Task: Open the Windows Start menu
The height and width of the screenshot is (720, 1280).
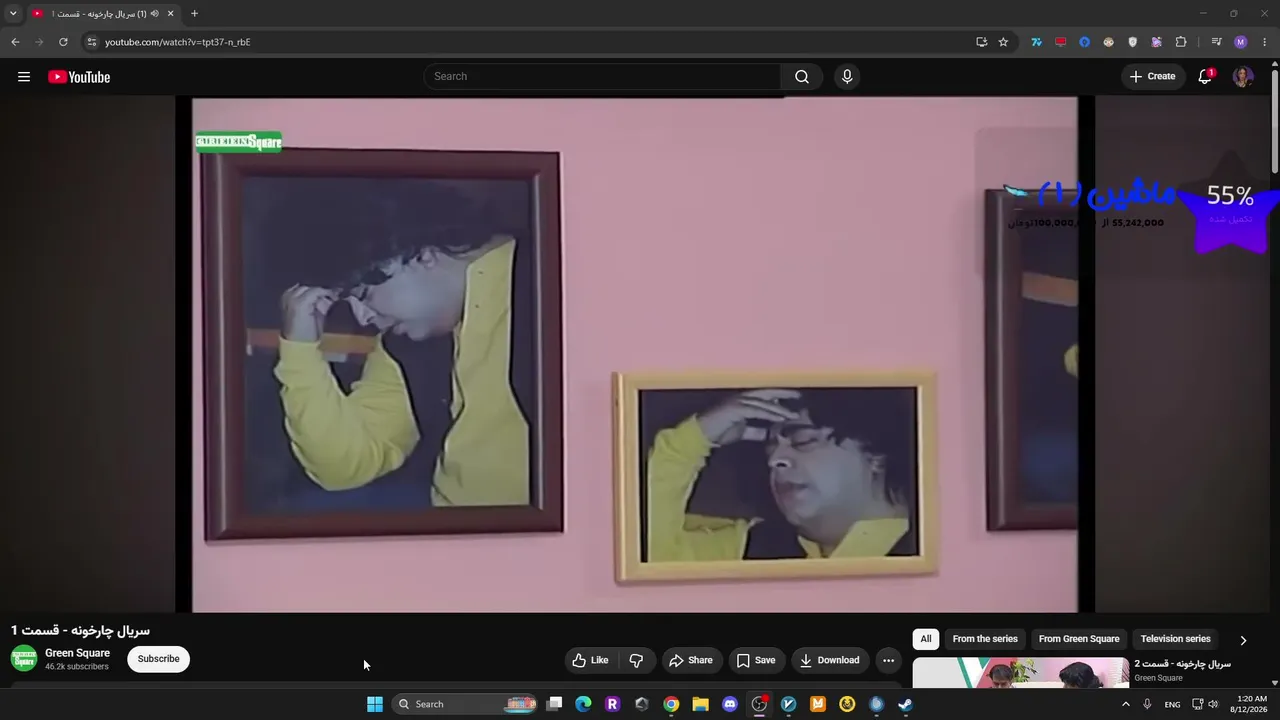Action: [x=375, y=704]
